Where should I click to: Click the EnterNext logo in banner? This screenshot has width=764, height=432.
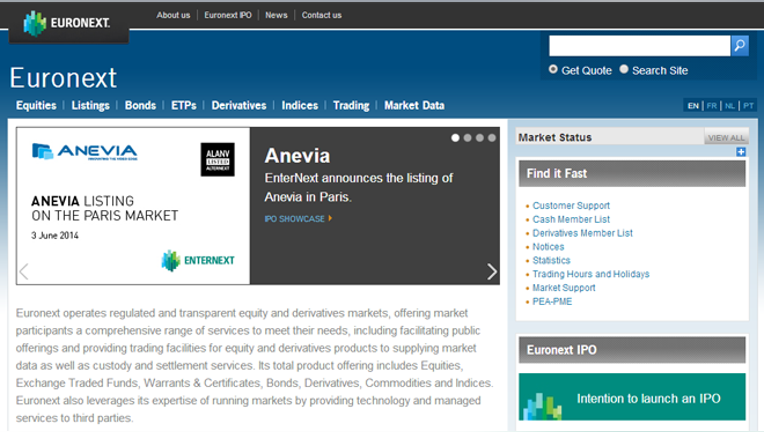(198, 261)
